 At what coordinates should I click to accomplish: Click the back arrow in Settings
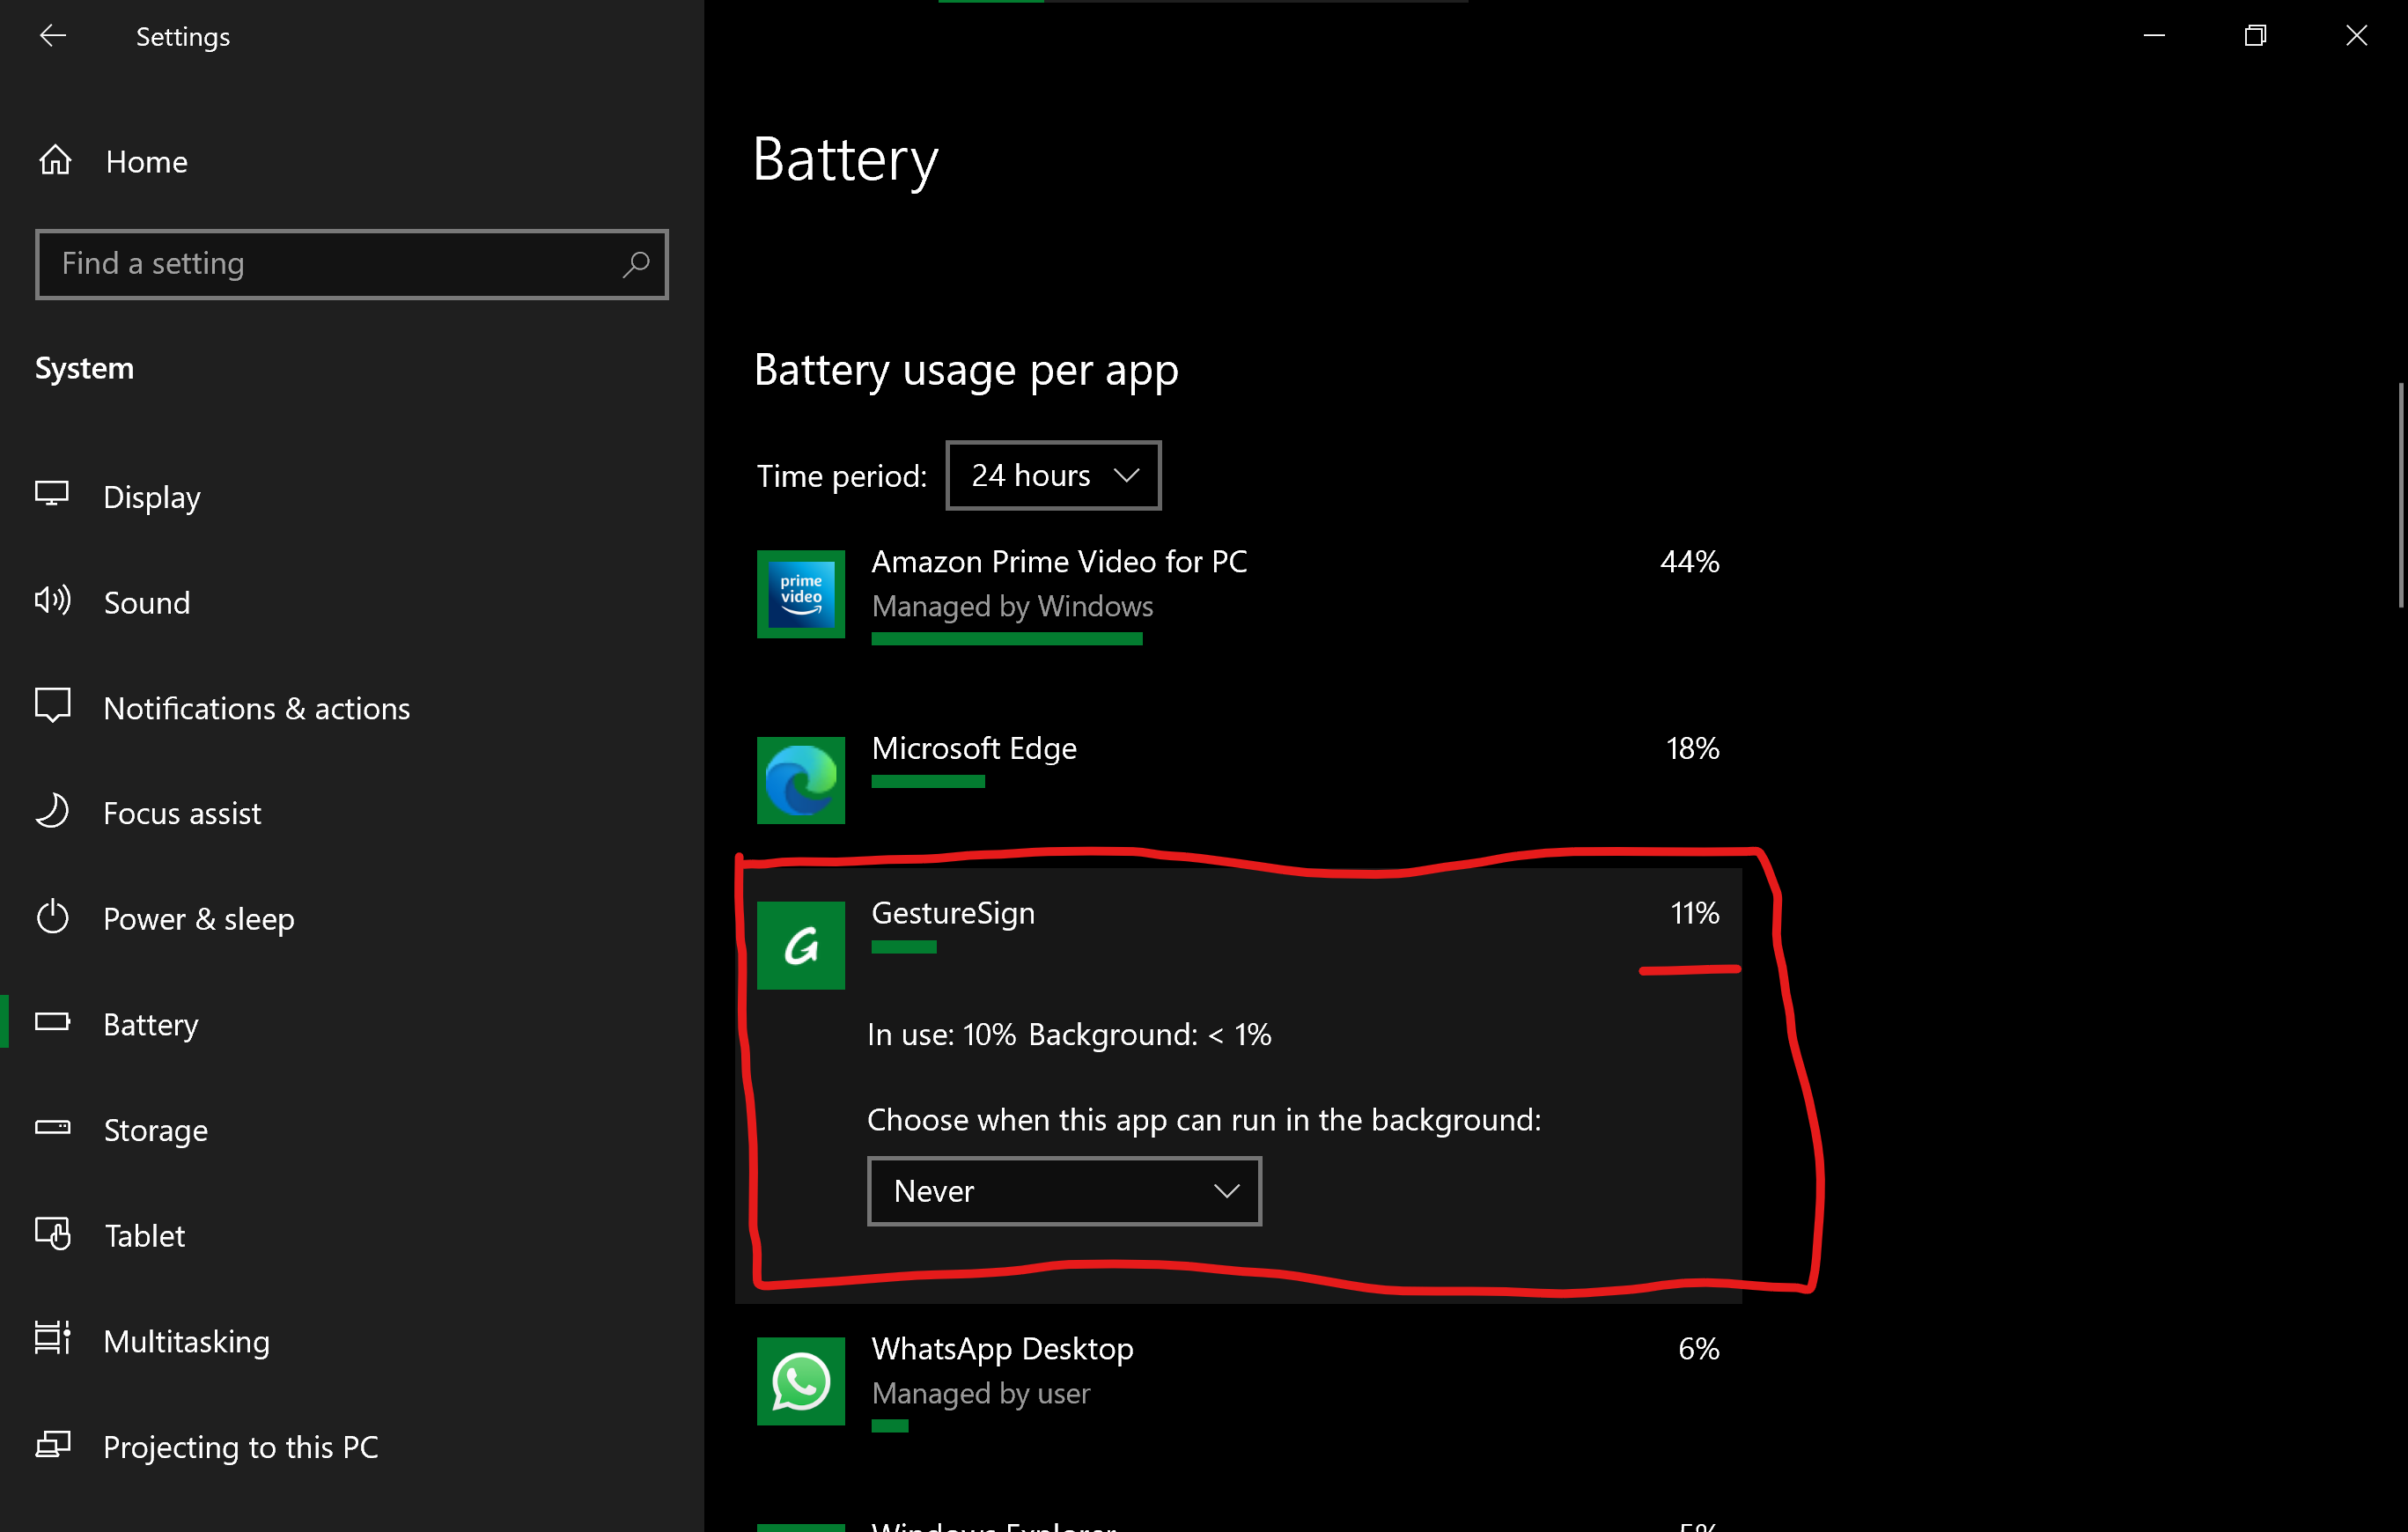[53, 36]
